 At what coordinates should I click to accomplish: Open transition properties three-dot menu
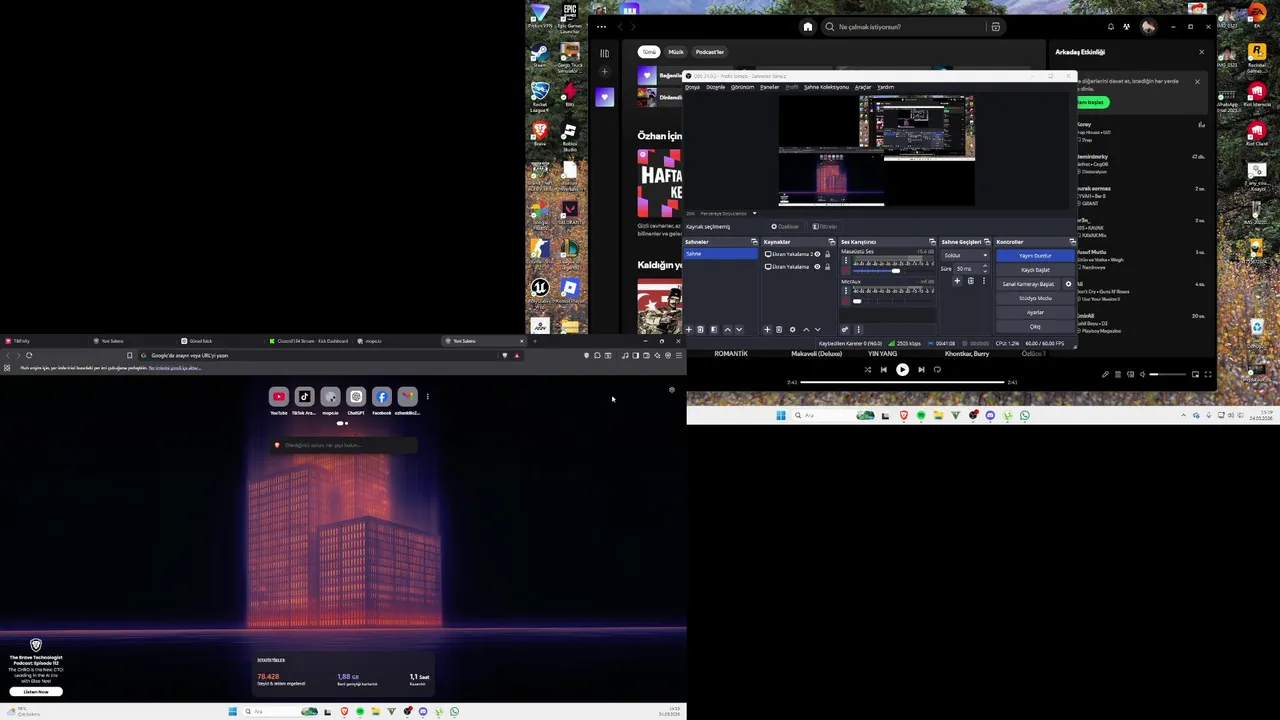point(984,281)
